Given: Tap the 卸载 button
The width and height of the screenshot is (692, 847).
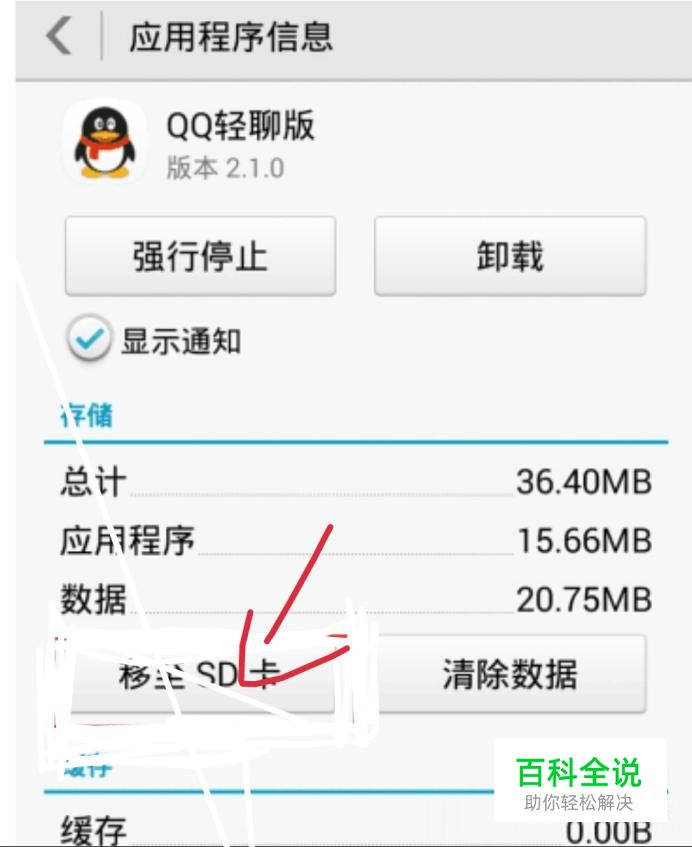Looking at the screenshot, I should [x=510, y=256].
